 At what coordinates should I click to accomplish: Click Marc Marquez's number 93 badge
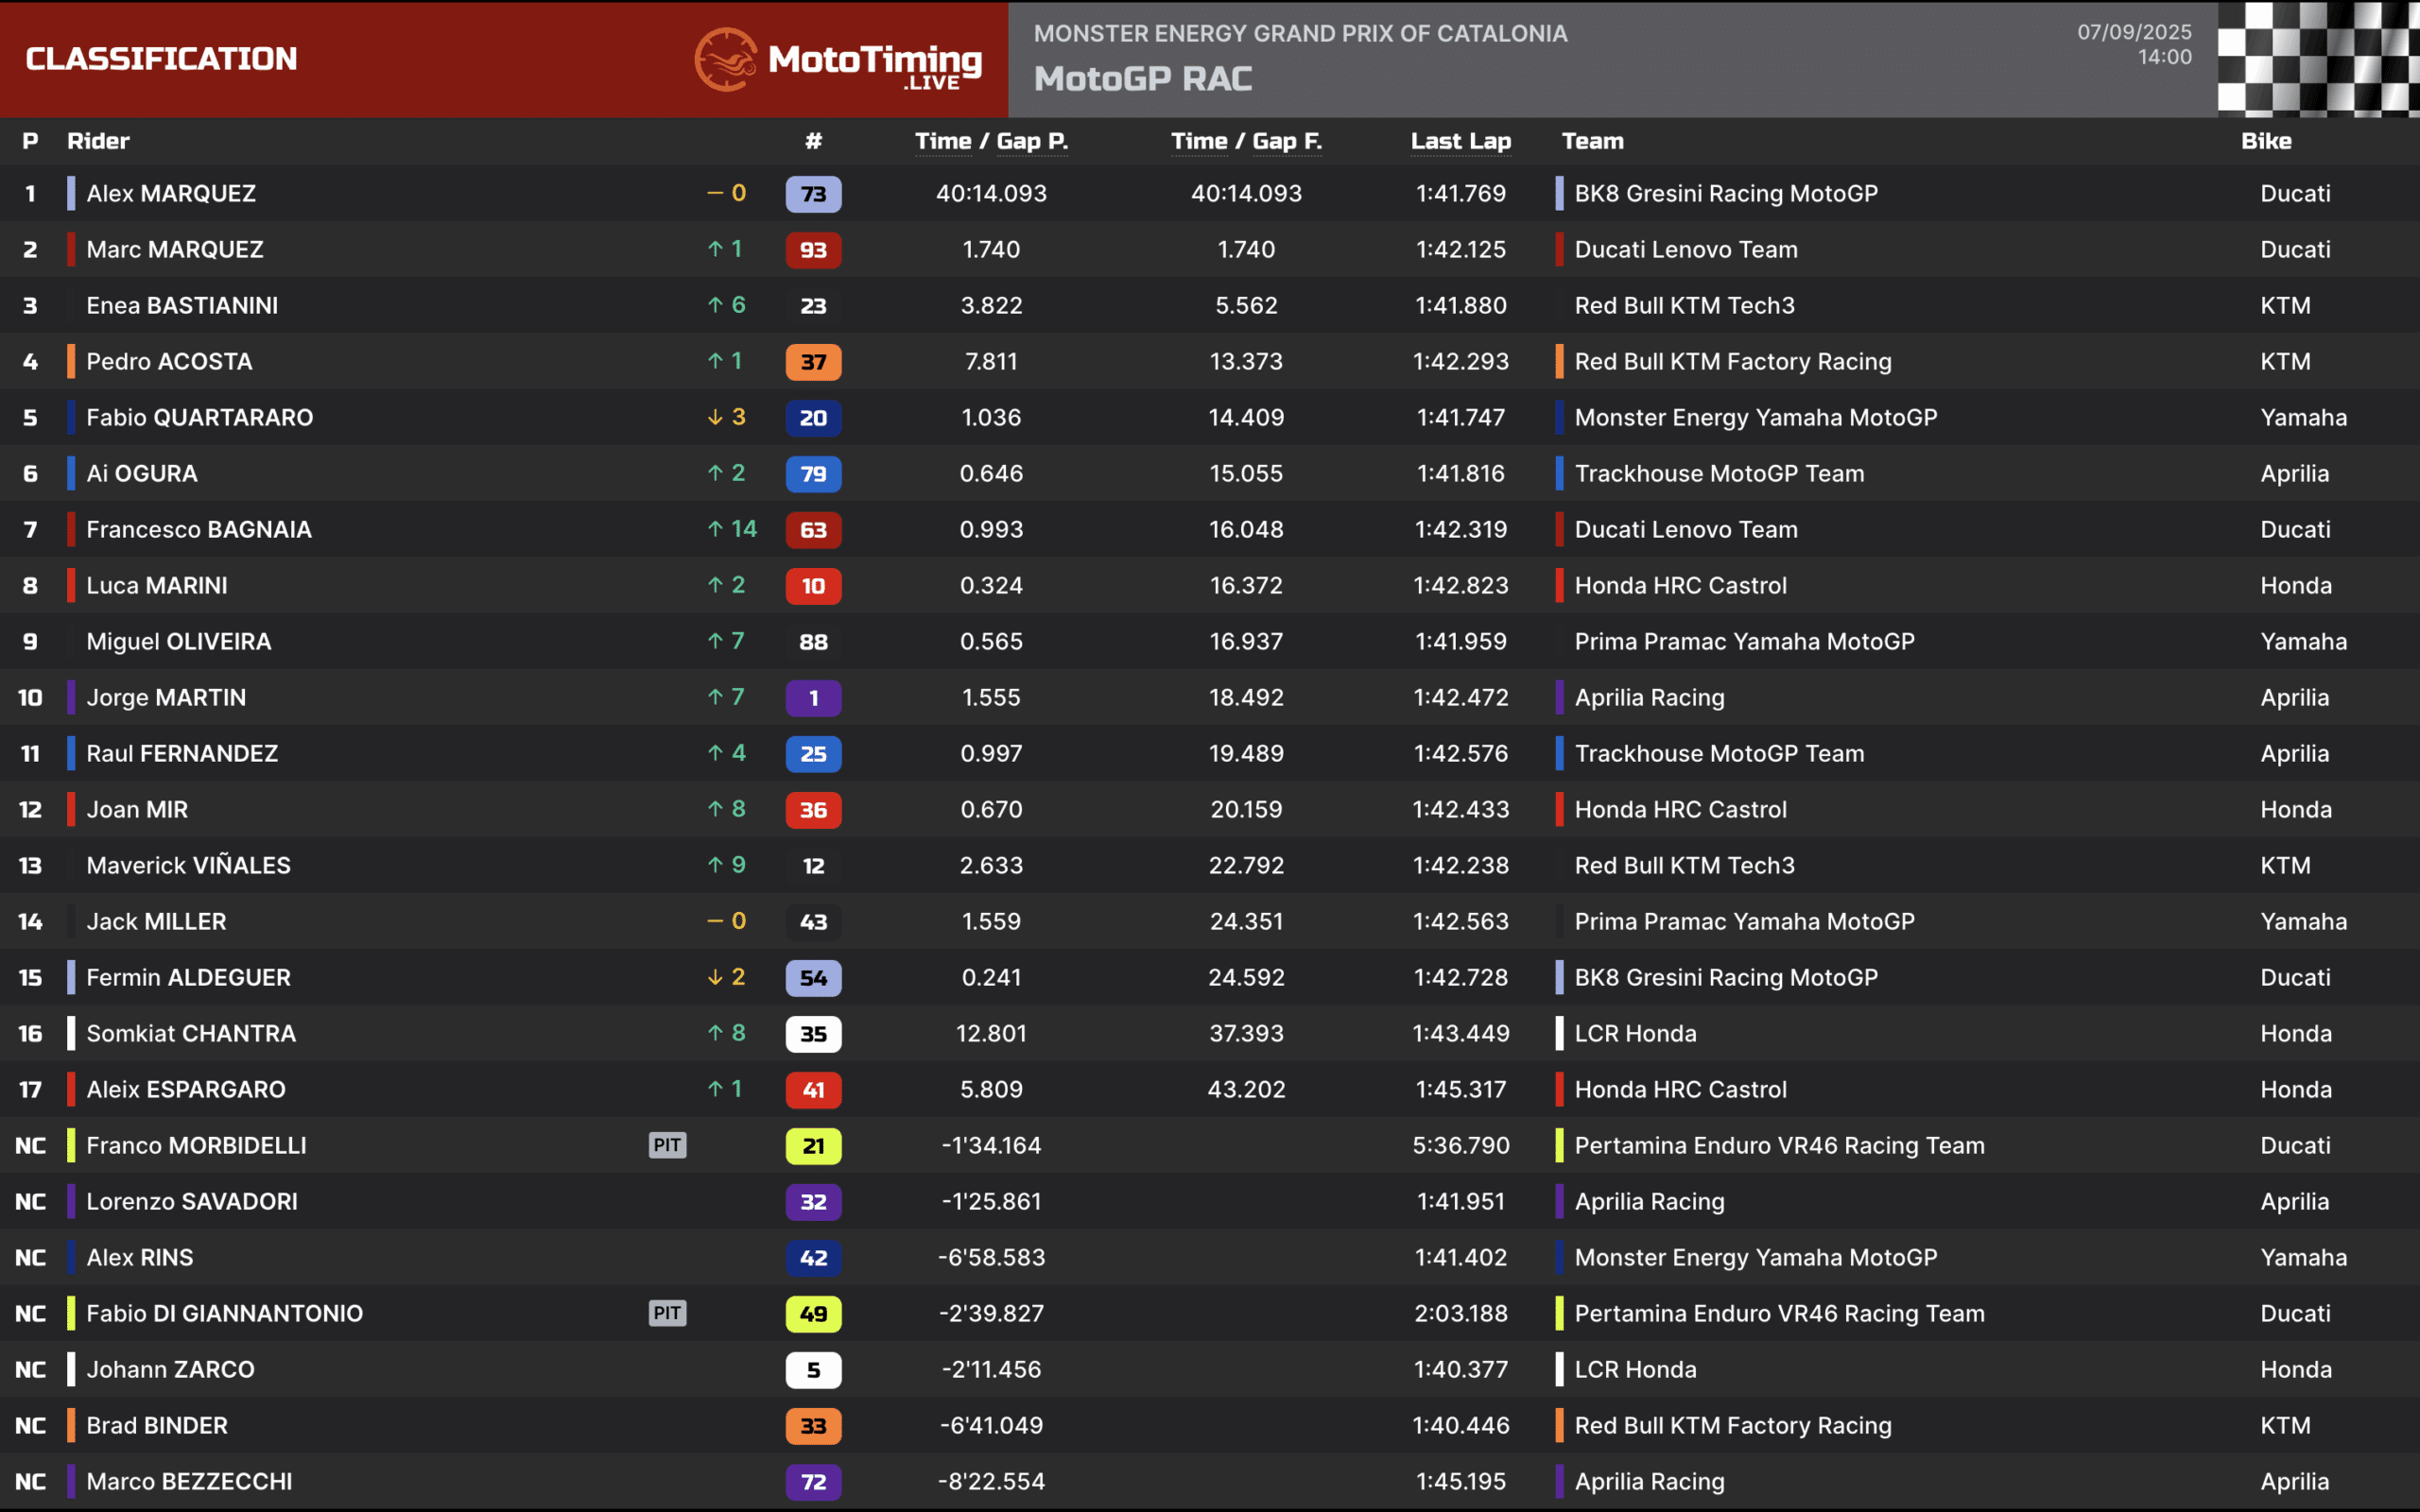pos(813,250)
